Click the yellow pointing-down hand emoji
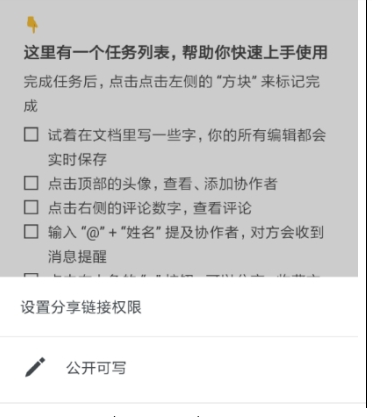This screenshot has width=372, height=417. tap(32, 25)
